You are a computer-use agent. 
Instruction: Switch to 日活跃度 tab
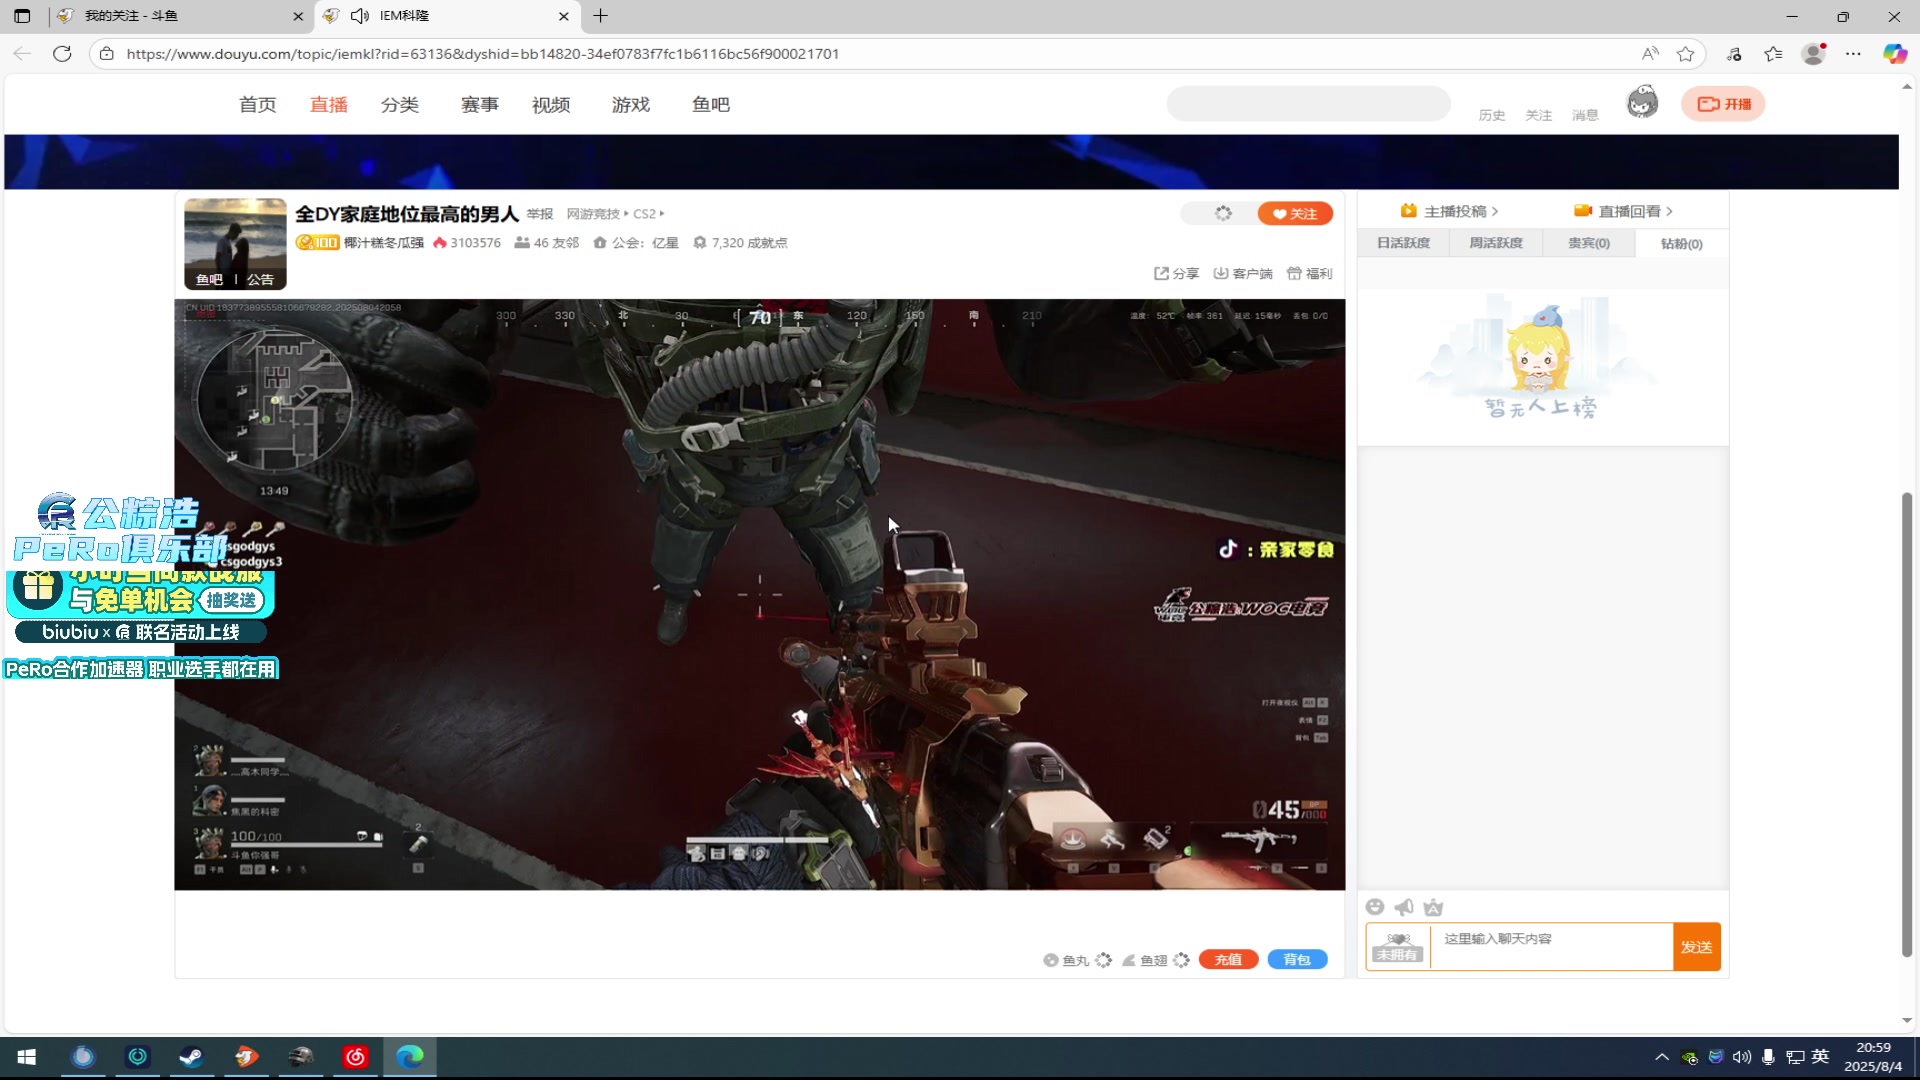(x=1403, y=243)
